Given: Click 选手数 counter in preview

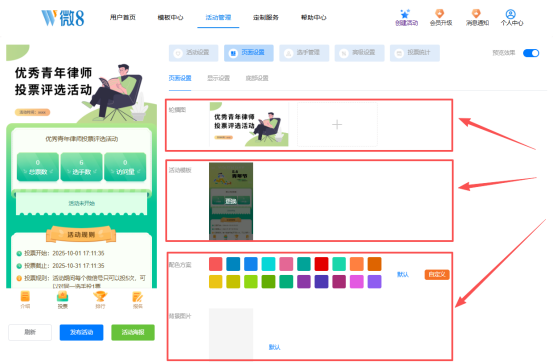Looking at the screenshot, I should pos(82,167).
